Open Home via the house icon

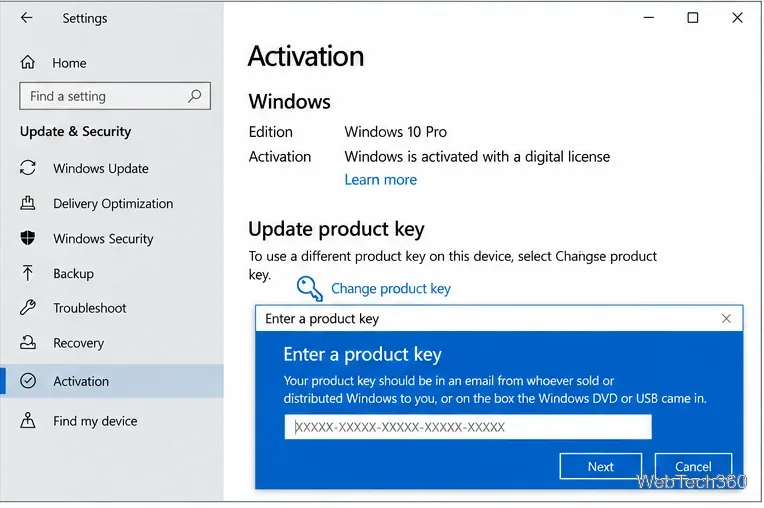(x=28, y=62)
